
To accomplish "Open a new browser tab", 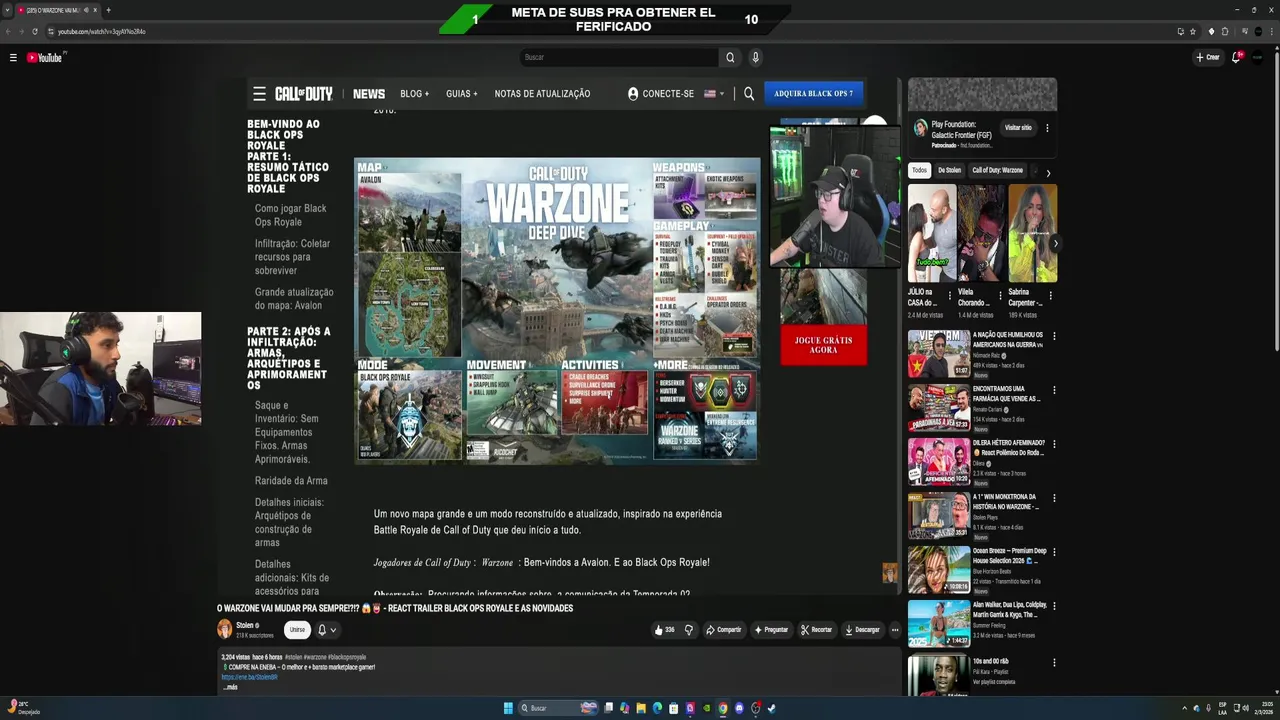I will click(x=108, y=10).
